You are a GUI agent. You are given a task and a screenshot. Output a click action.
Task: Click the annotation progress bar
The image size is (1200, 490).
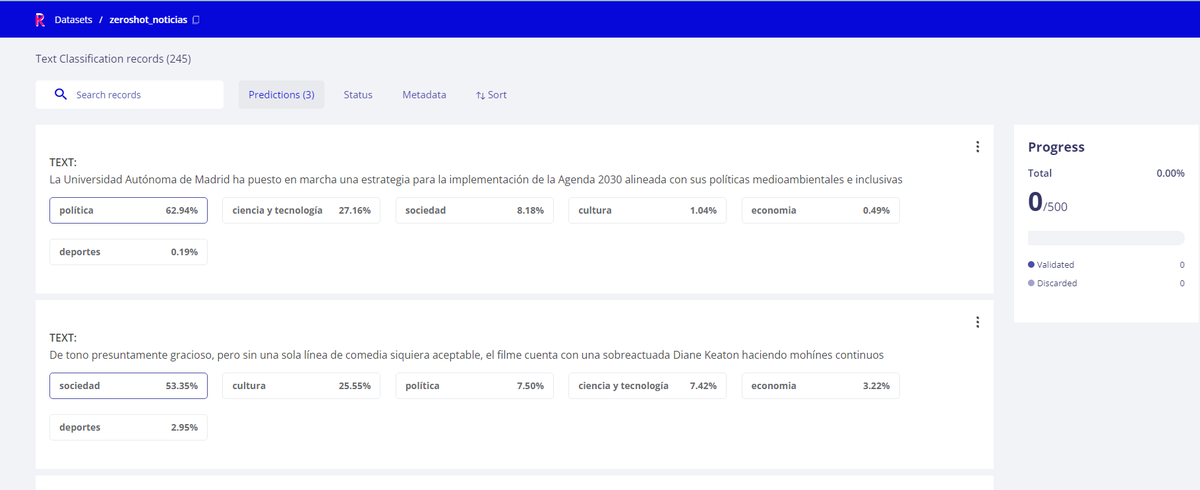tap(1106, 238)
